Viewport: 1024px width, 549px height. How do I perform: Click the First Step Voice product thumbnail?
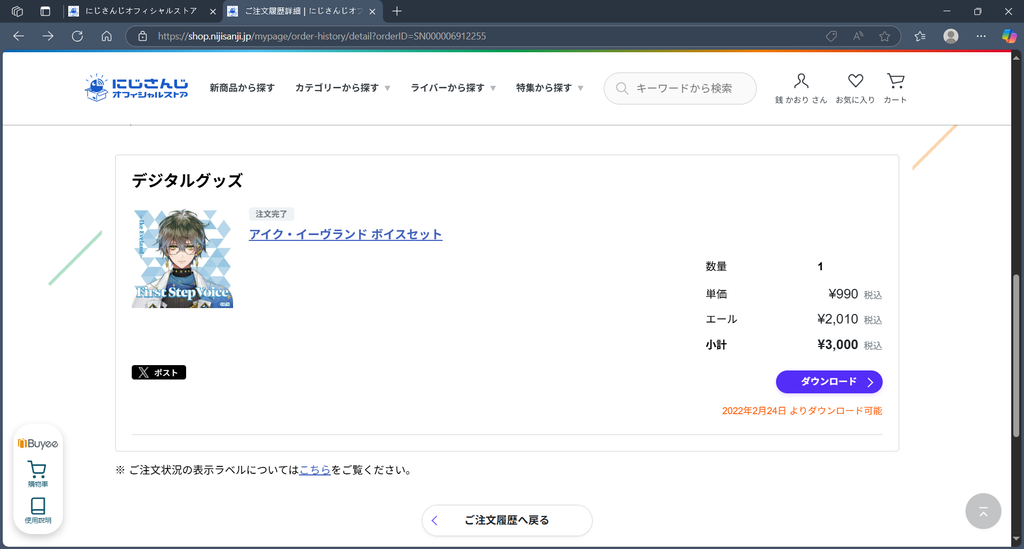coord(182,259)
